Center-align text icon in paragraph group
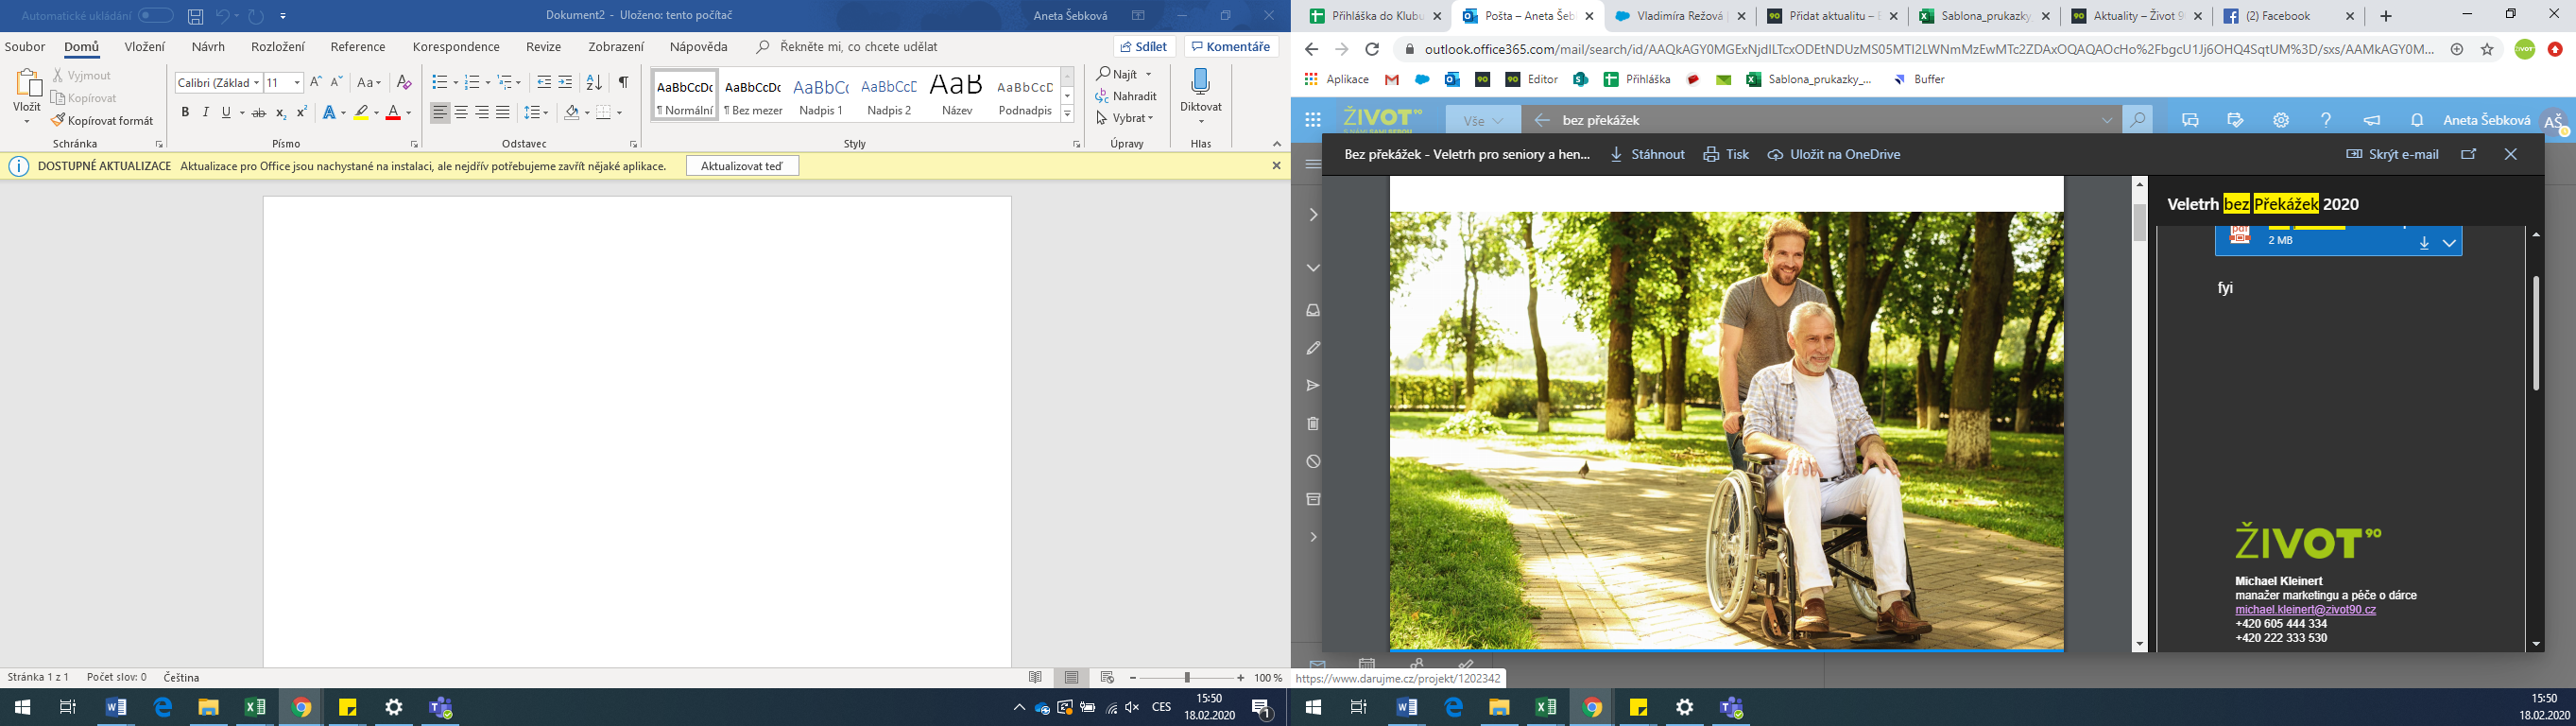Viewport: 2576px width, 726px height. click(x=461, y=113)
